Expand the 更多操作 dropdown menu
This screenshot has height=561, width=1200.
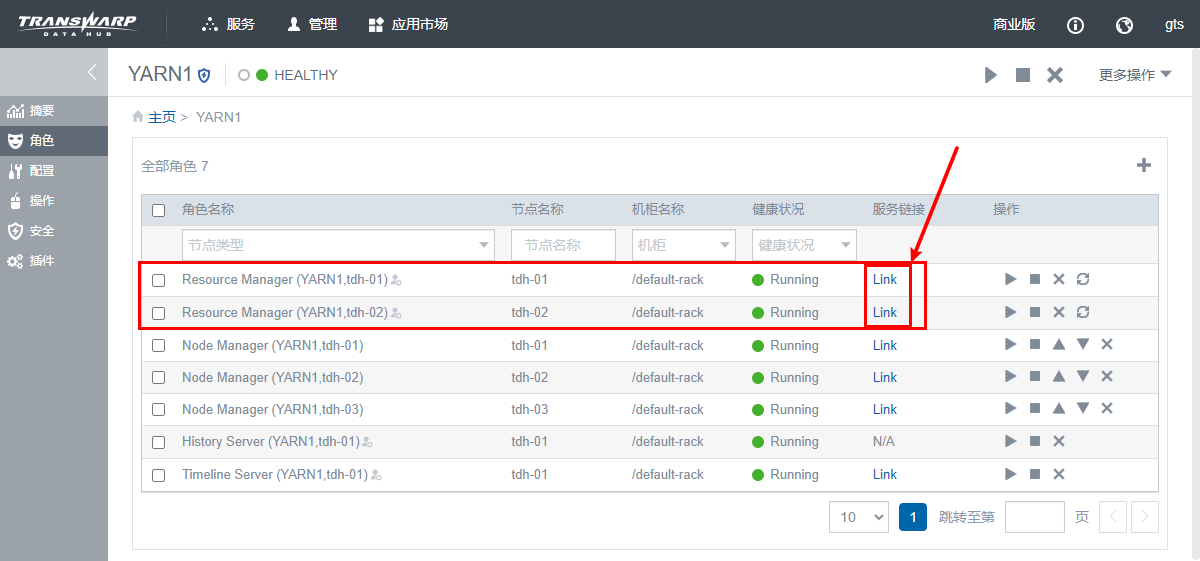tap(1135, 75)
